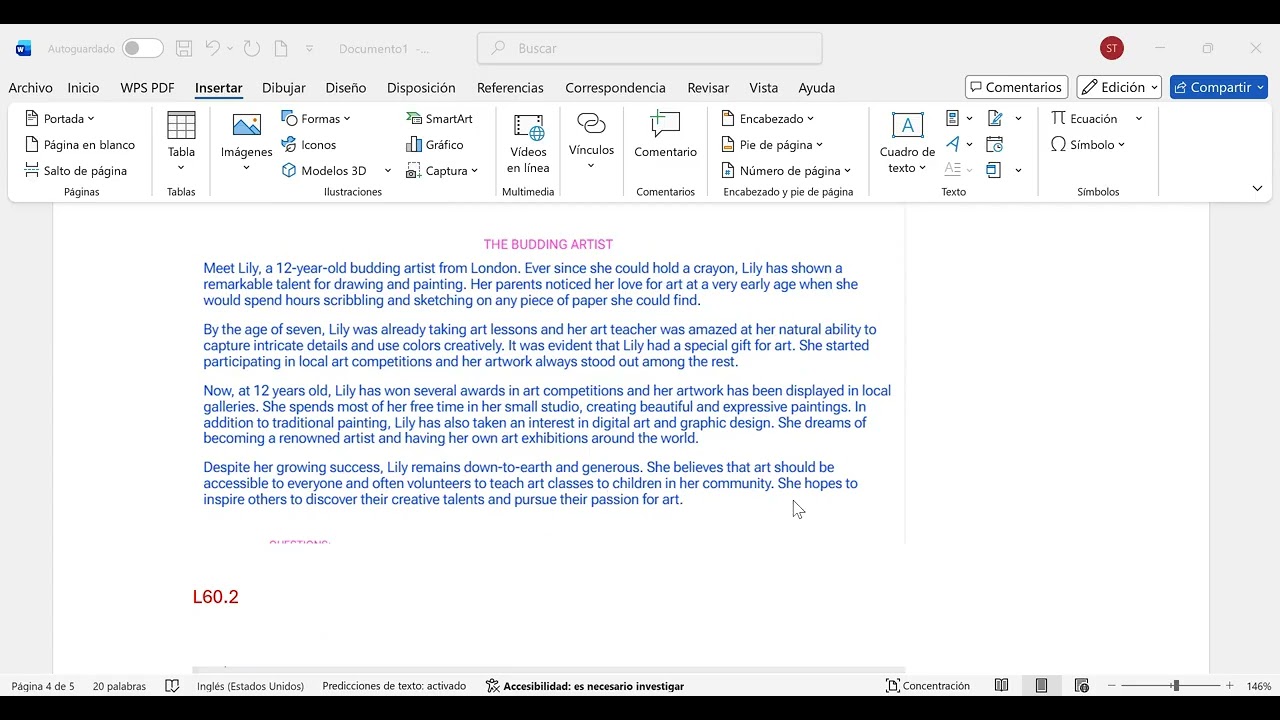
Task: Expand the Ecuación dropdown arrow
Action: coord(1138,118)
